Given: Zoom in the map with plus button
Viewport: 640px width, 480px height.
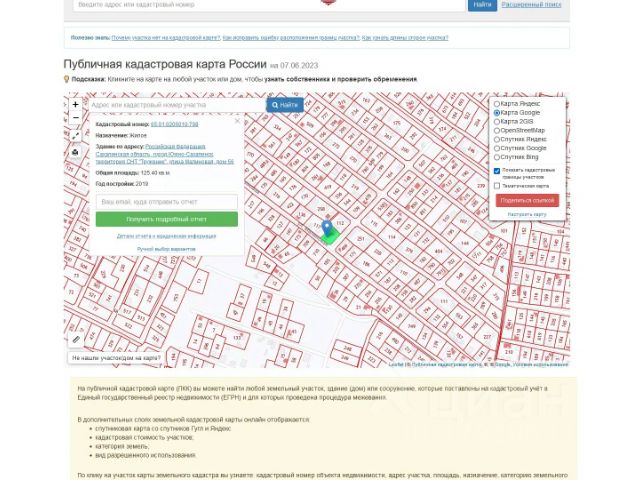Looking at the screenshot, I should [76, 104].
